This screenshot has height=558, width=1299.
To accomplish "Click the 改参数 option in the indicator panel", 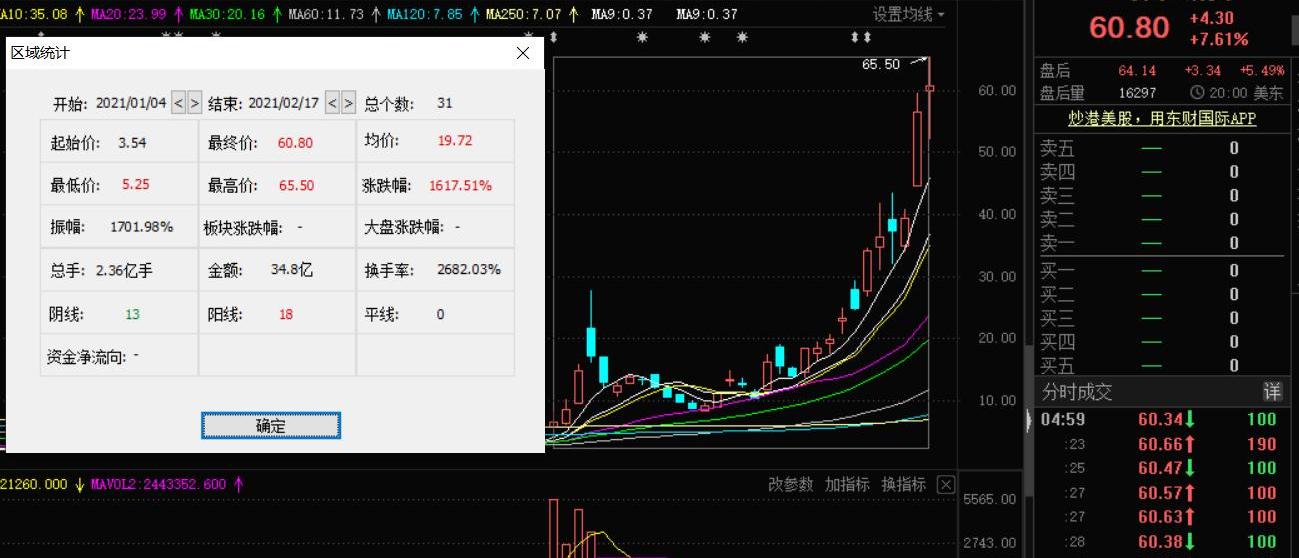I will (x=790, y=484).
